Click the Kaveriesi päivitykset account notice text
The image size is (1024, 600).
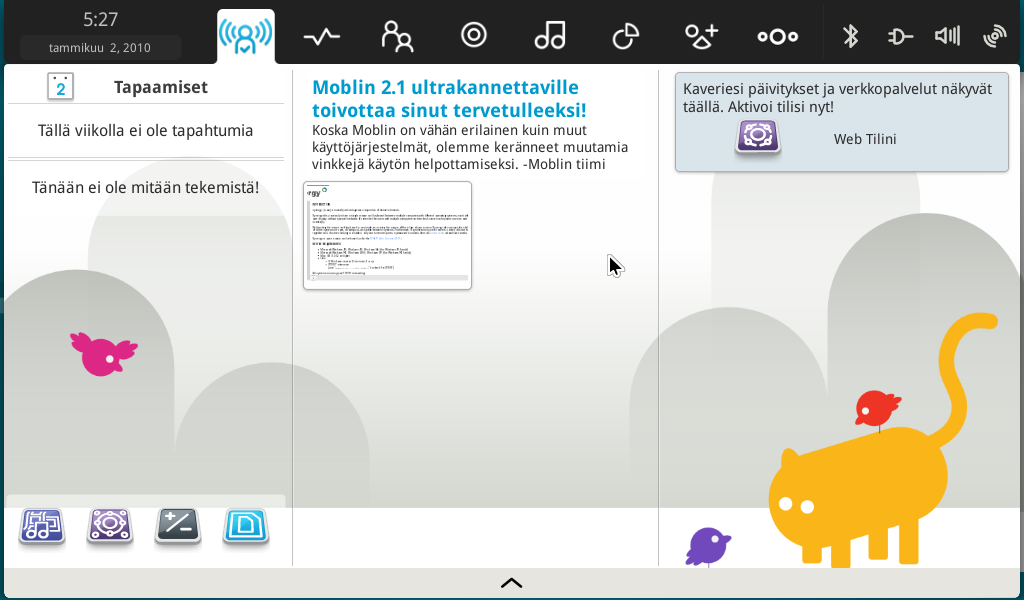pyautogui.click(x=837, y=98)
